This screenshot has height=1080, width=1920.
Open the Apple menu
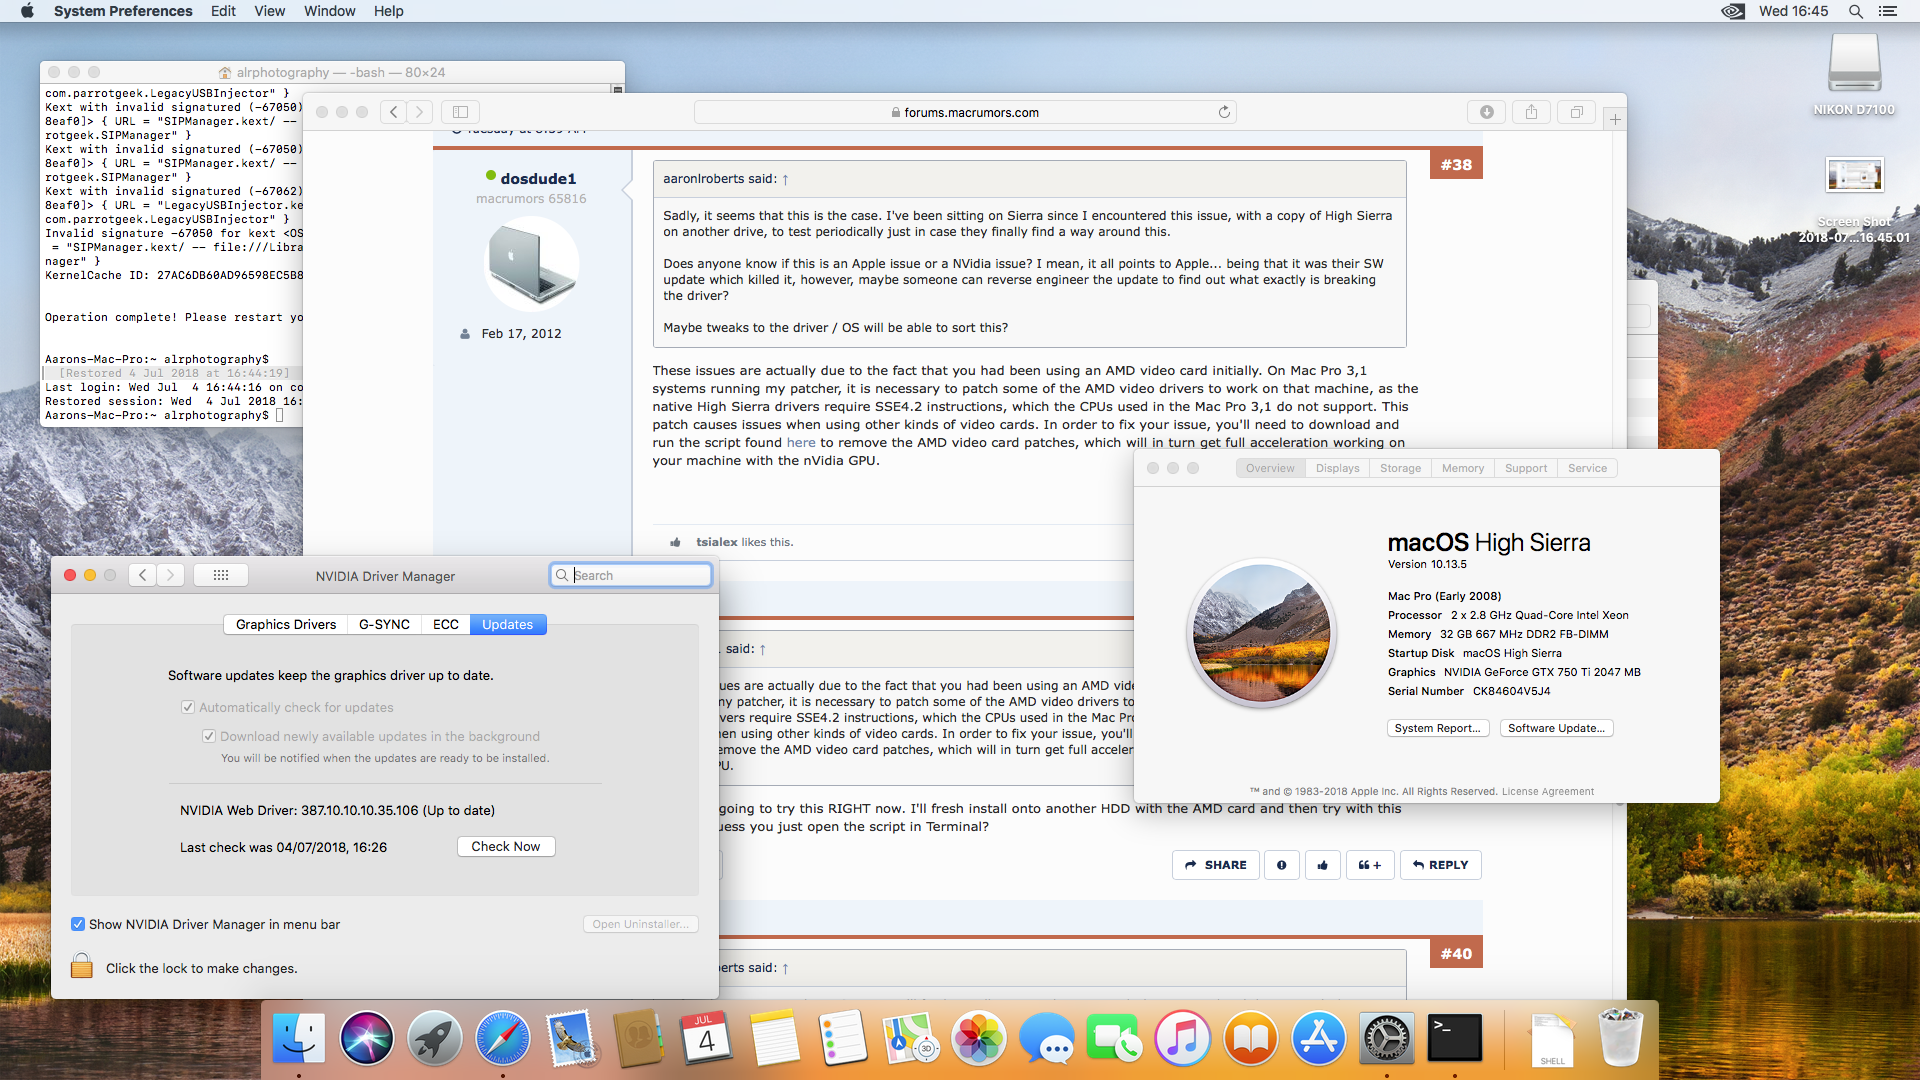tap(27, 11)
